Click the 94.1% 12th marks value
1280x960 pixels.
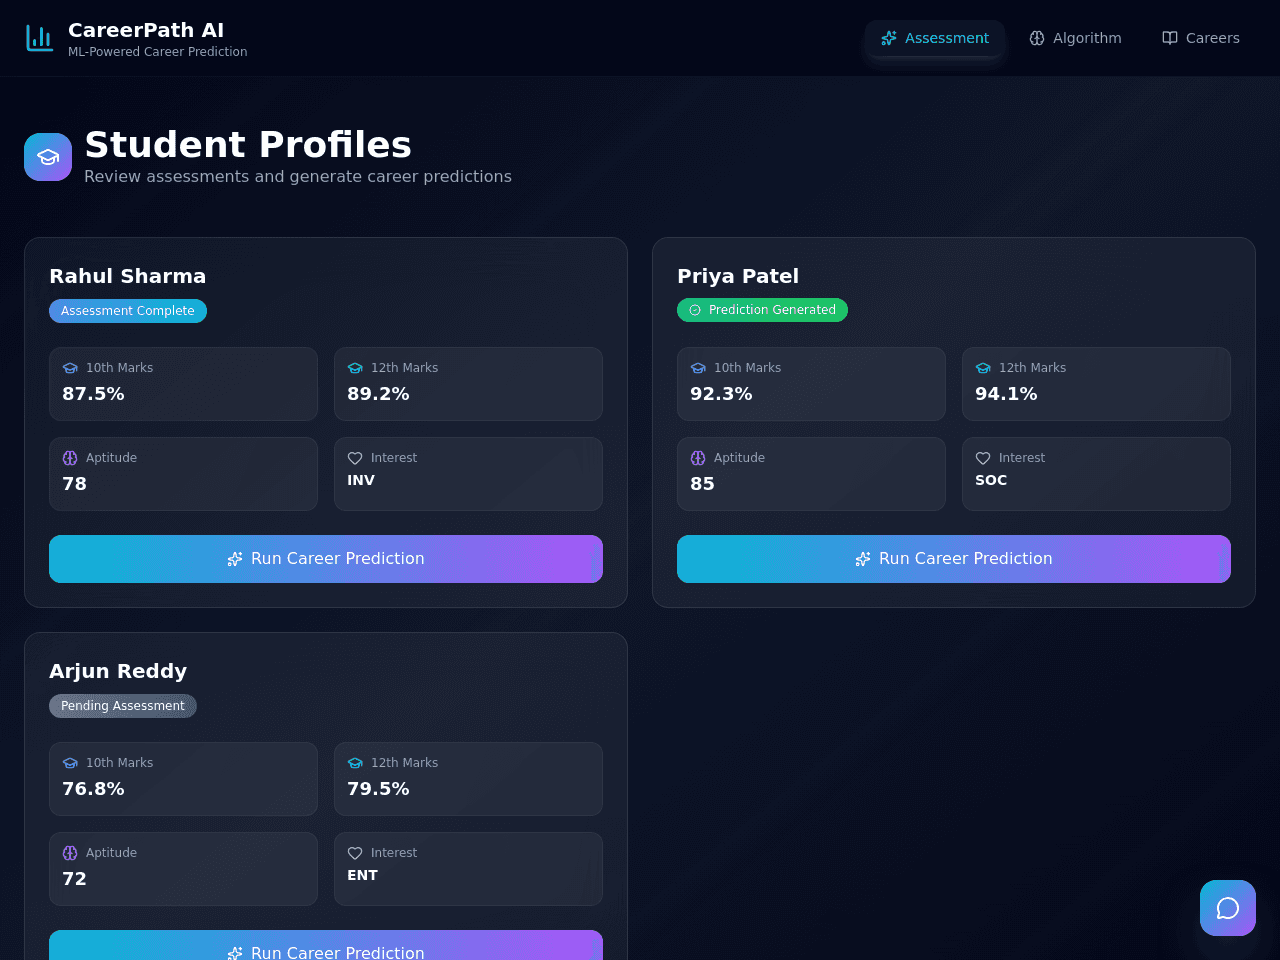[1006, 394]
